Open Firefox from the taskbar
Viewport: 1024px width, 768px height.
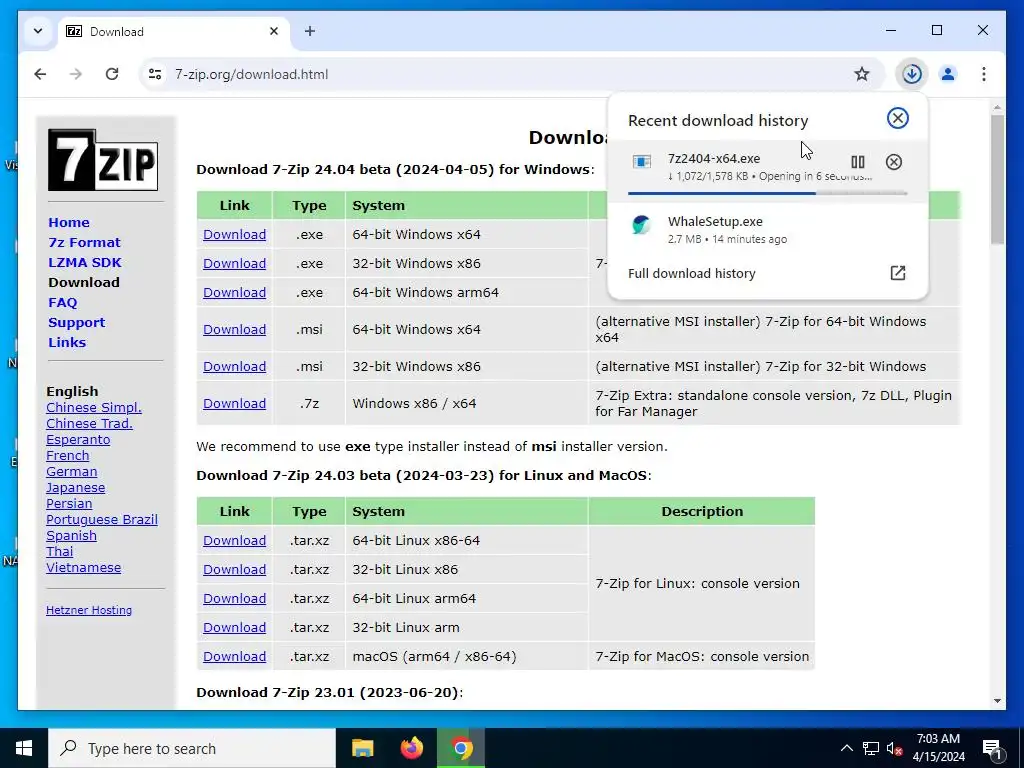pos(411,748)
